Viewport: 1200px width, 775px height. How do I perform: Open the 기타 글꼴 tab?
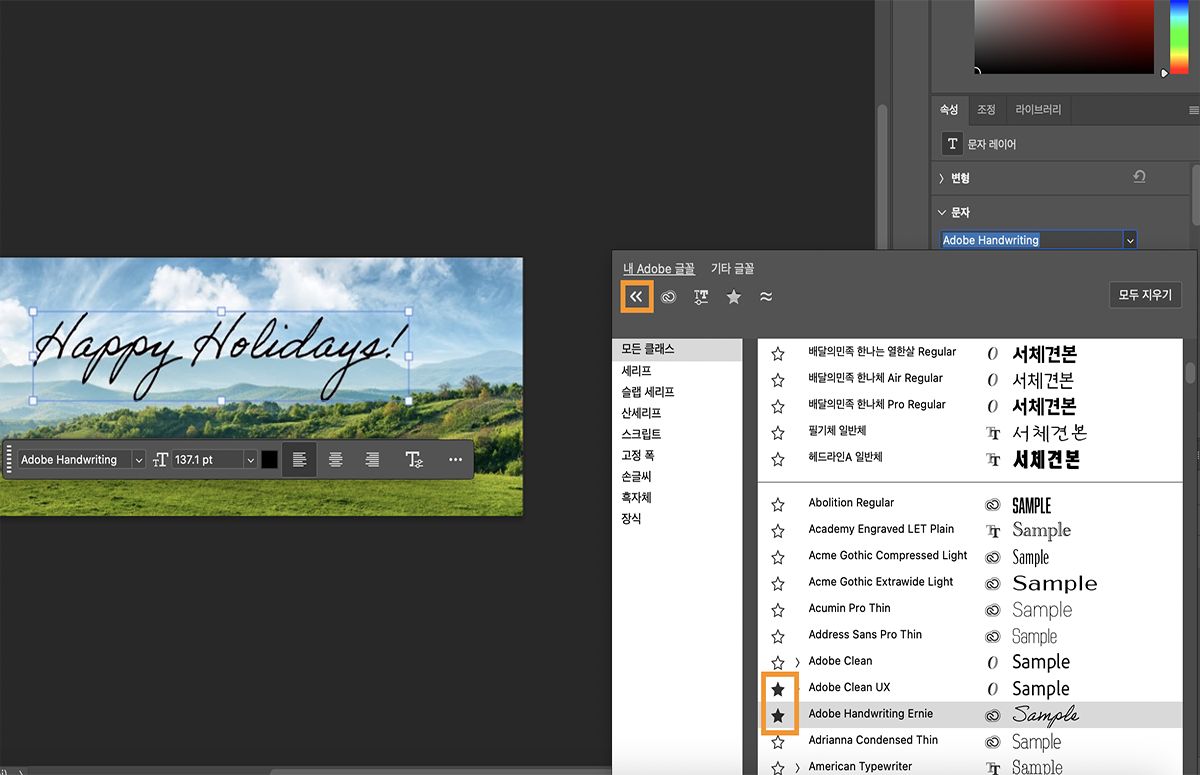click(732, 269)
